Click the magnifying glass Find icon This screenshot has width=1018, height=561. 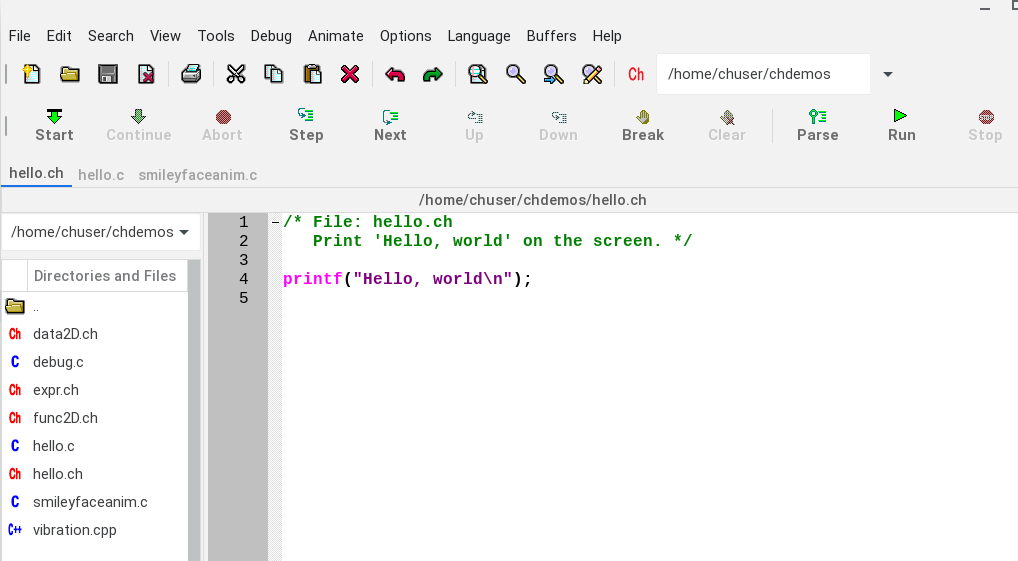click(516, 74)
